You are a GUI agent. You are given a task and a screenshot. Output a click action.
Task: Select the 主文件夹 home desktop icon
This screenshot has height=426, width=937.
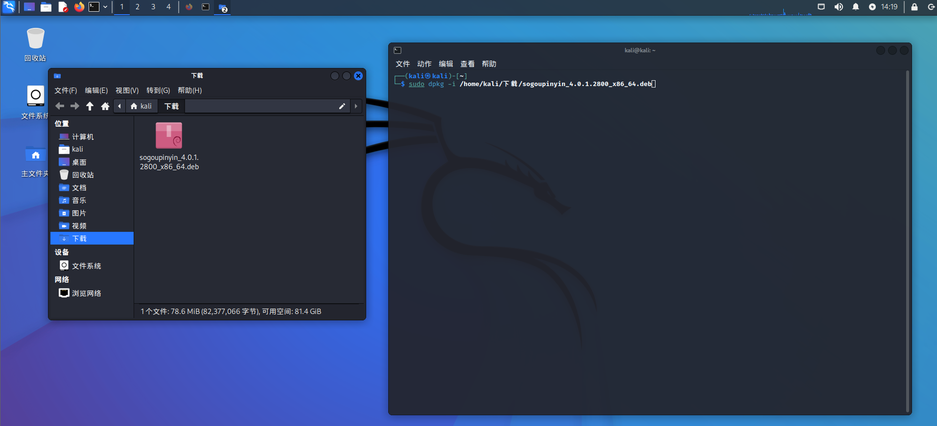(35, 161)
